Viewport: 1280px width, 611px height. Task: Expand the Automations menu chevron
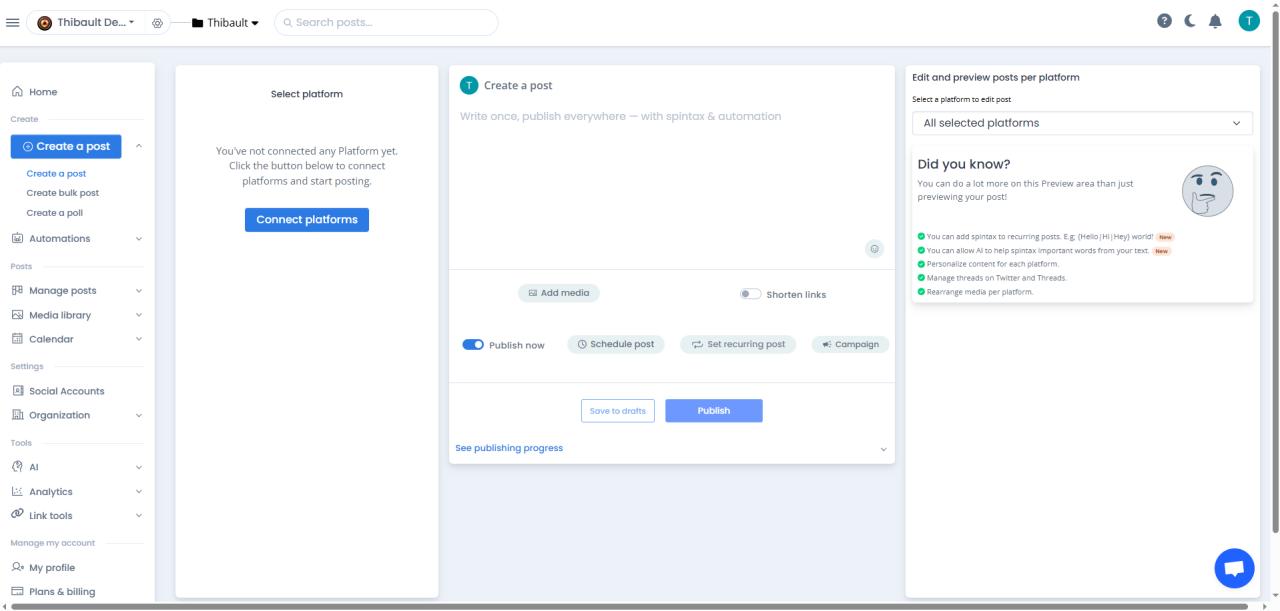point(139,239)
